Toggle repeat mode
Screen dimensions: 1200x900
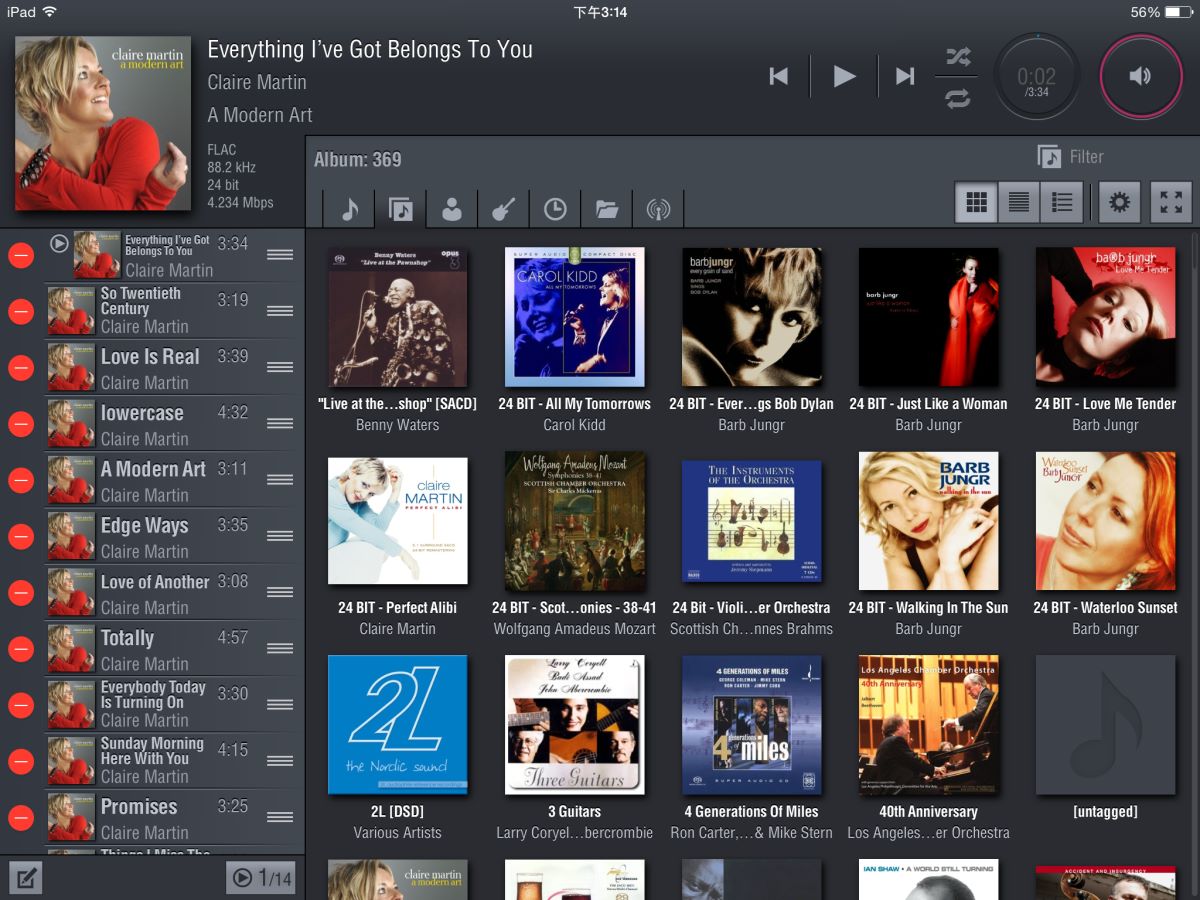click(957, 98)
